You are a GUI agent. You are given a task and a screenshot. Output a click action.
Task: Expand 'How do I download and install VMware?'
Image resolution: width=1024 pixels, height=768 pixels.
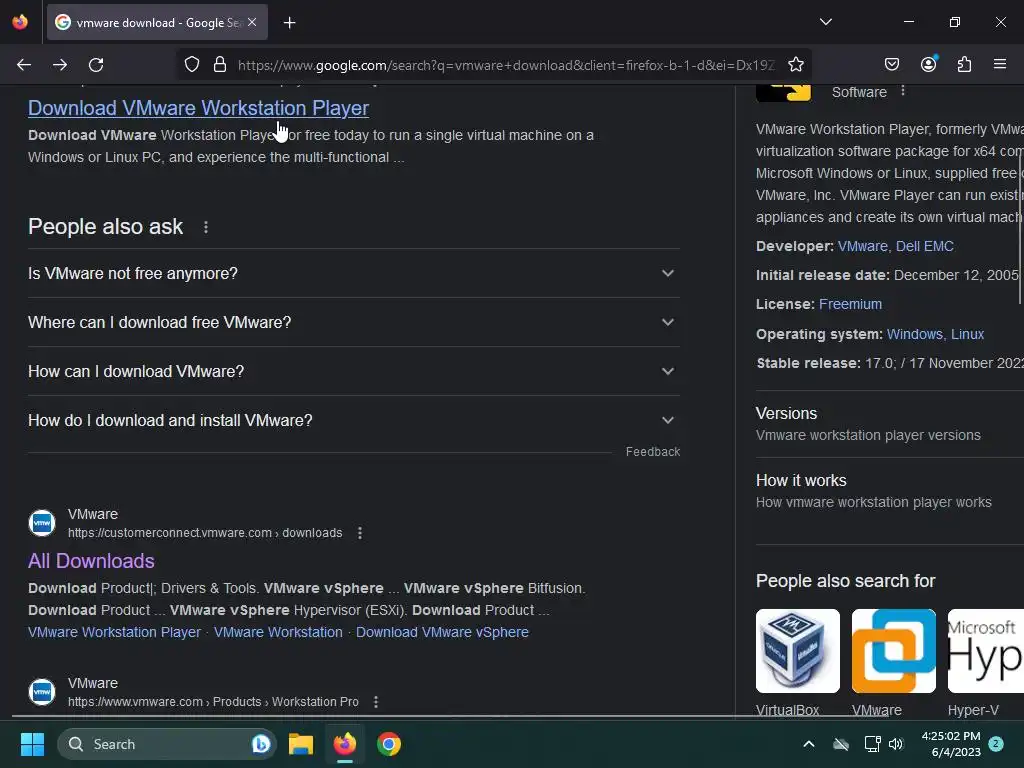pos(353,420)
